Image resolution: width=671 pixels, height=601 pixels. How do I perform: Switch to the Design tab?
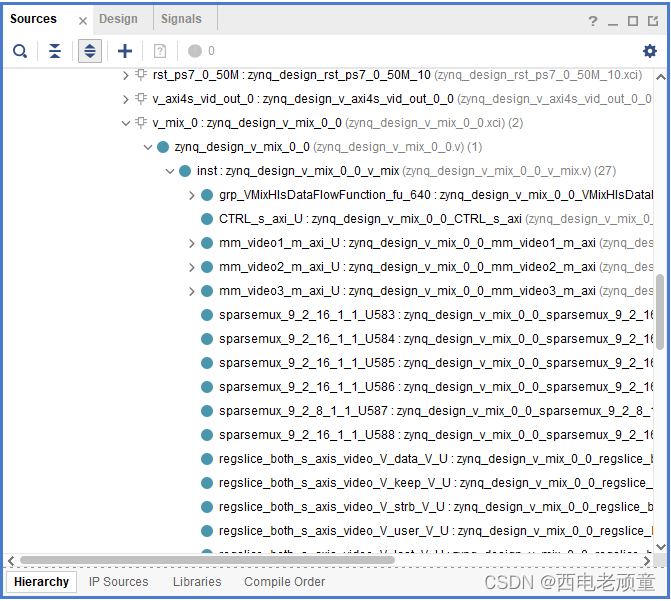coord(119,19)
